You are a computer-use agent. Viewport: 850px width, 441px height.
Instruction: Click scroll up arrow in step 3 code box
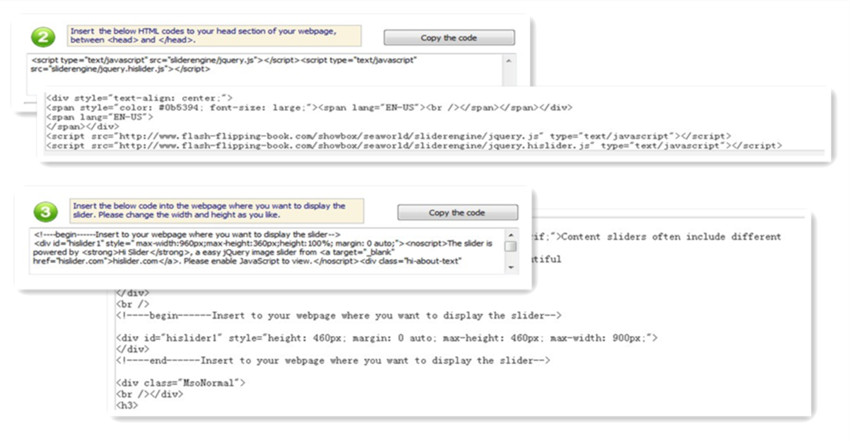[511, 235]
